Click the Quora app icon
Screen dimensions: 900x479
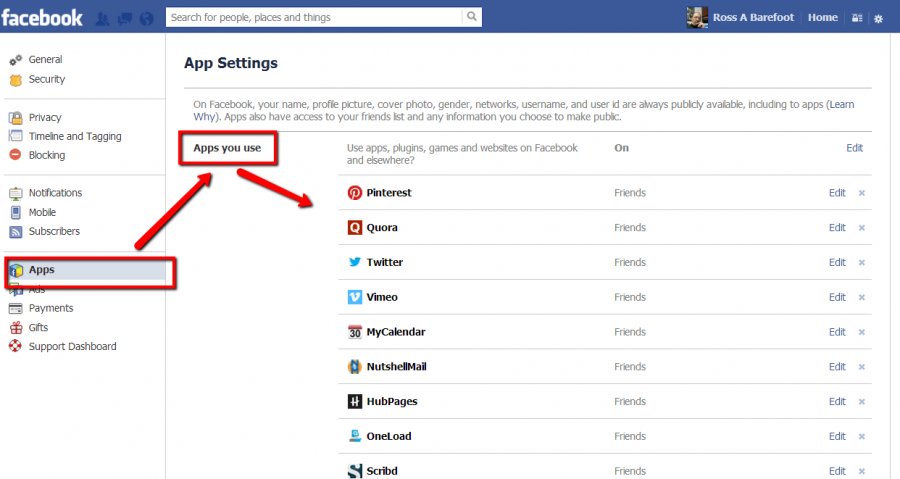point(355,228)
